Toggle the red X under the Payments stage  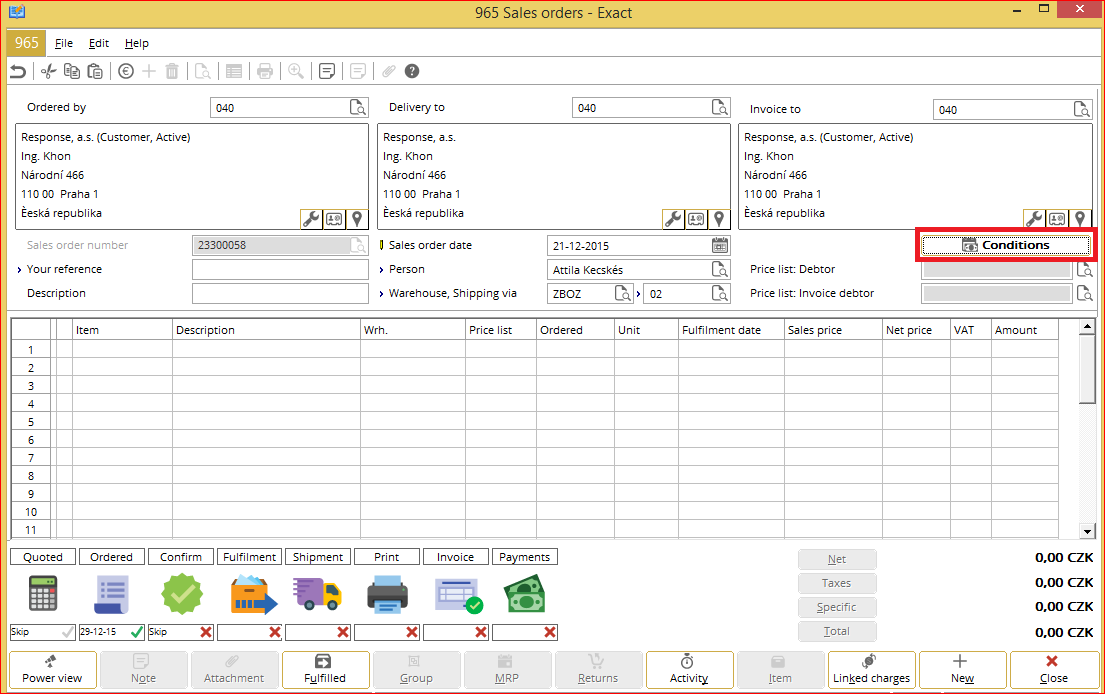[x=550, y=632]
